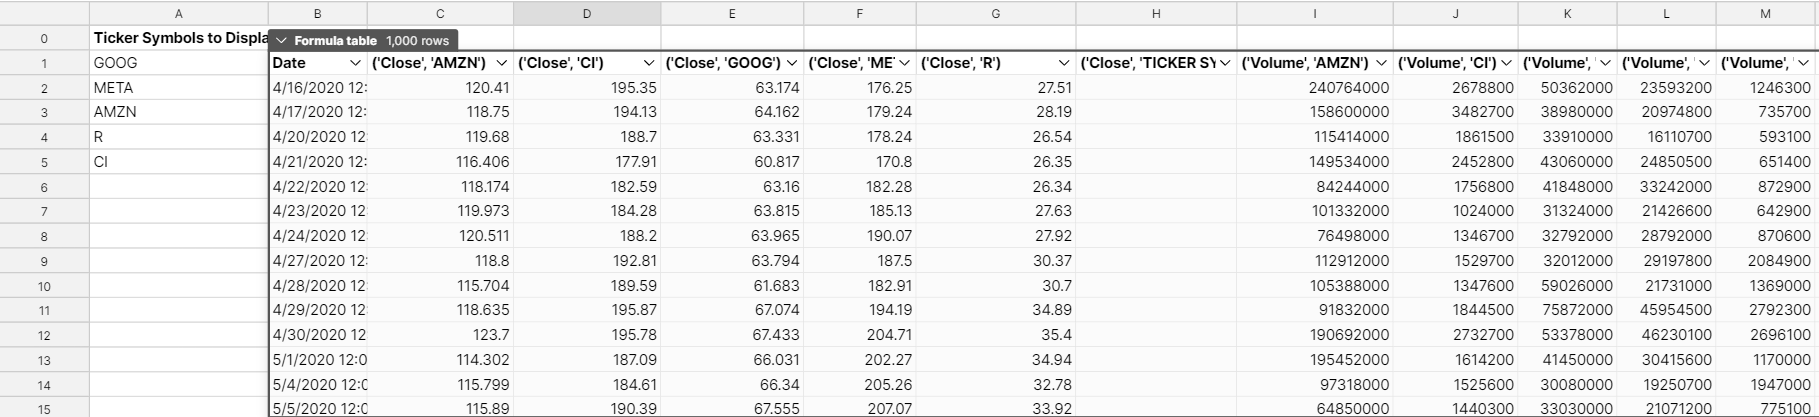Expand ('Close', 'CI') column dropdown
The height and width of the screenshot is (417, 1819).
[648, 63]
